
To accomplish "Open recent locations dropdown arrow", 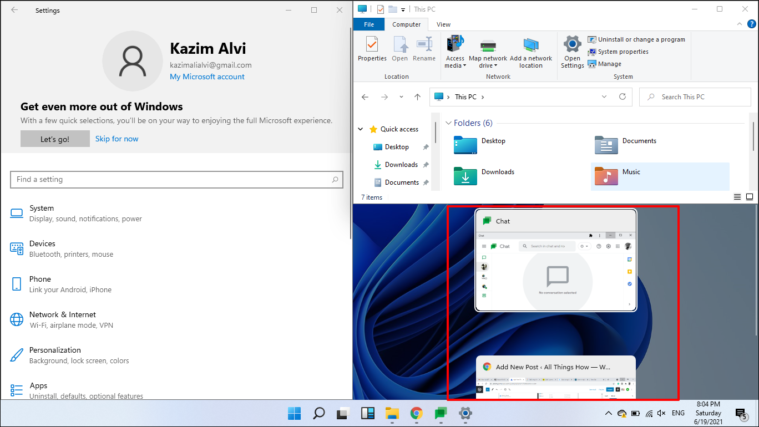I will [x=401, y=97].
